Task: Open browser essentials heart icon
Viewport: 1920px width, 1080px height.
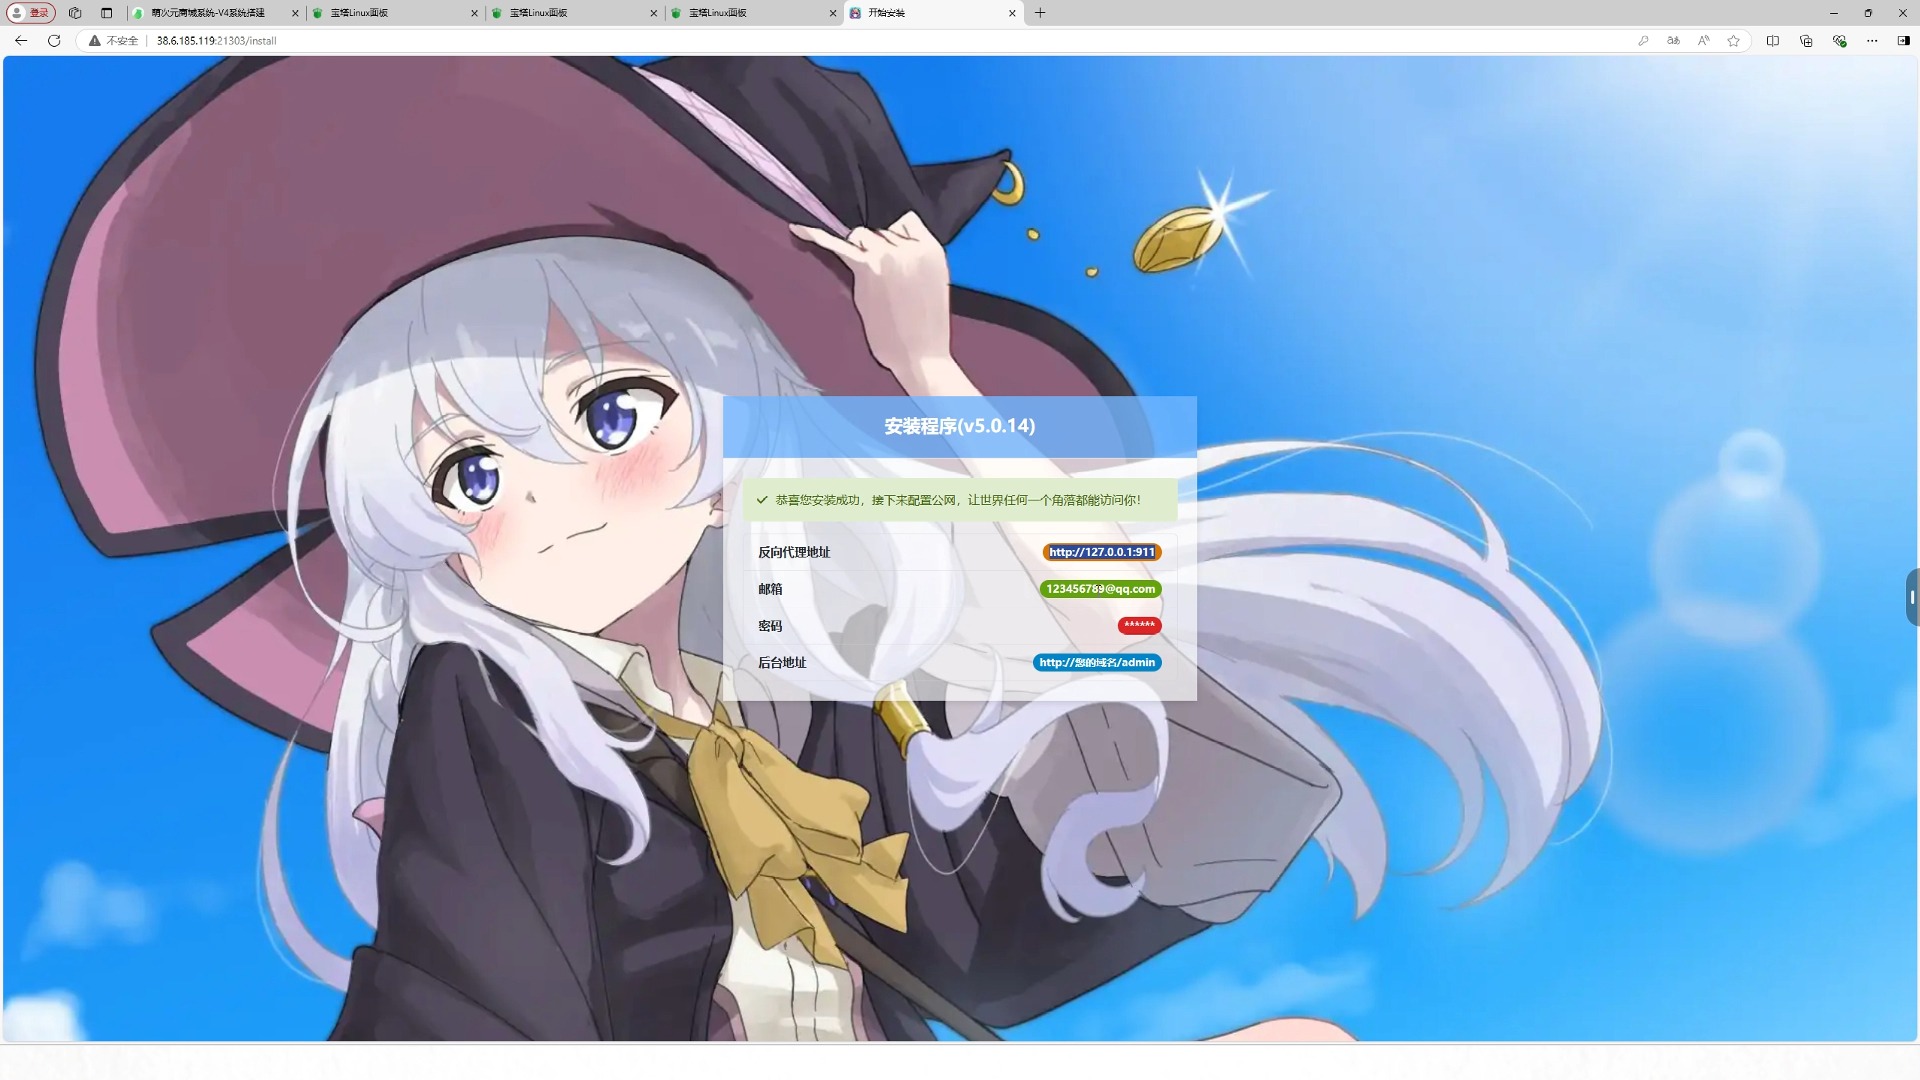Action: [x=1839, y=41]
